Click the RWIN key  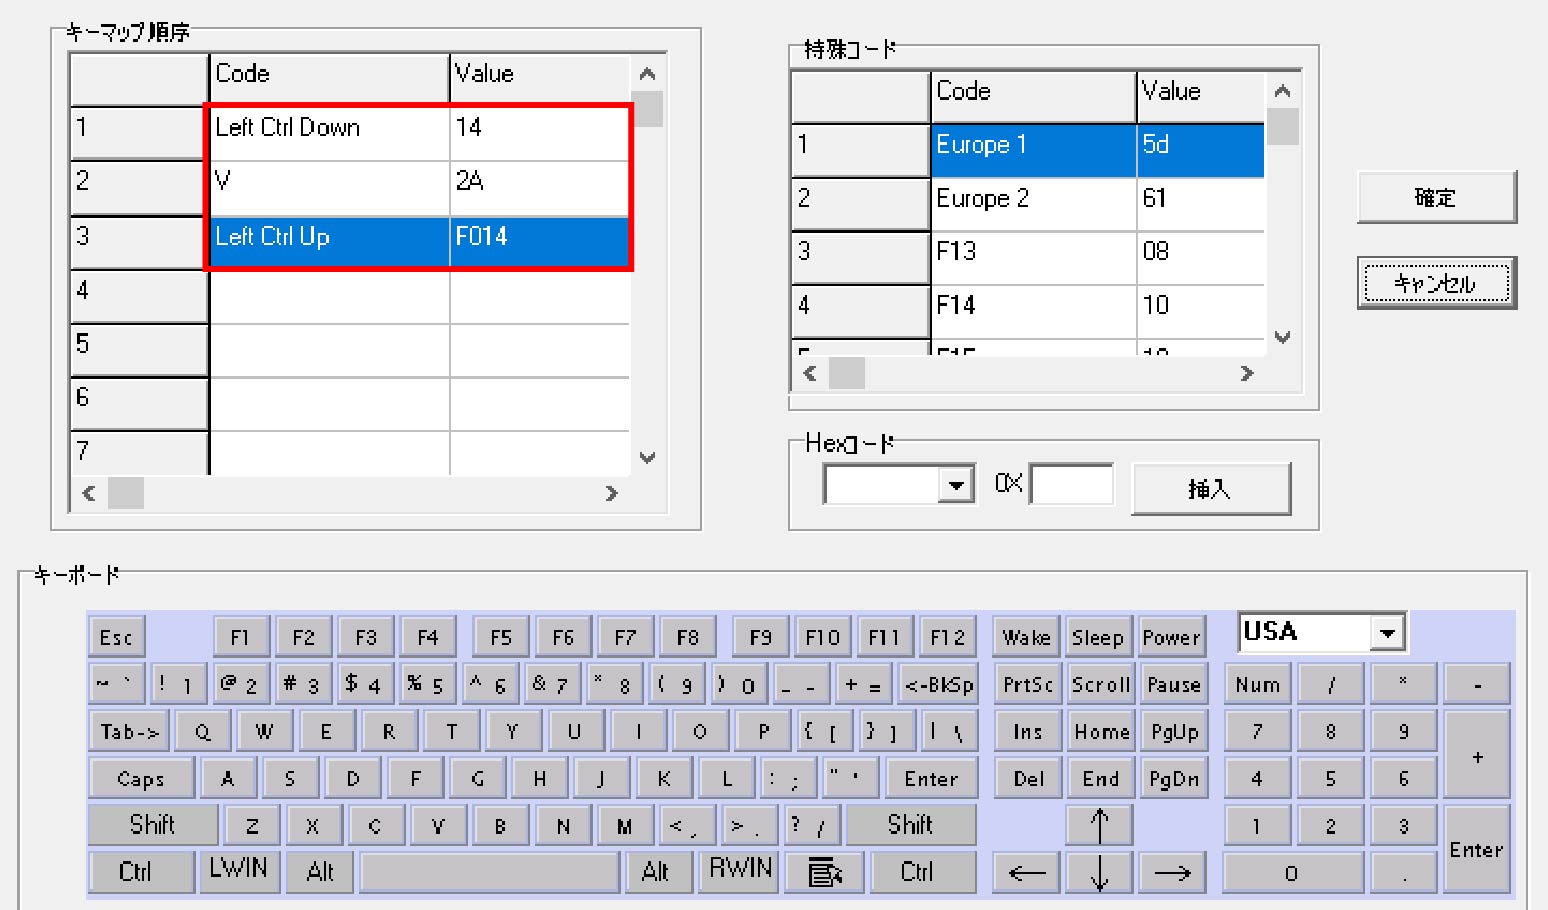click(741, 870)
